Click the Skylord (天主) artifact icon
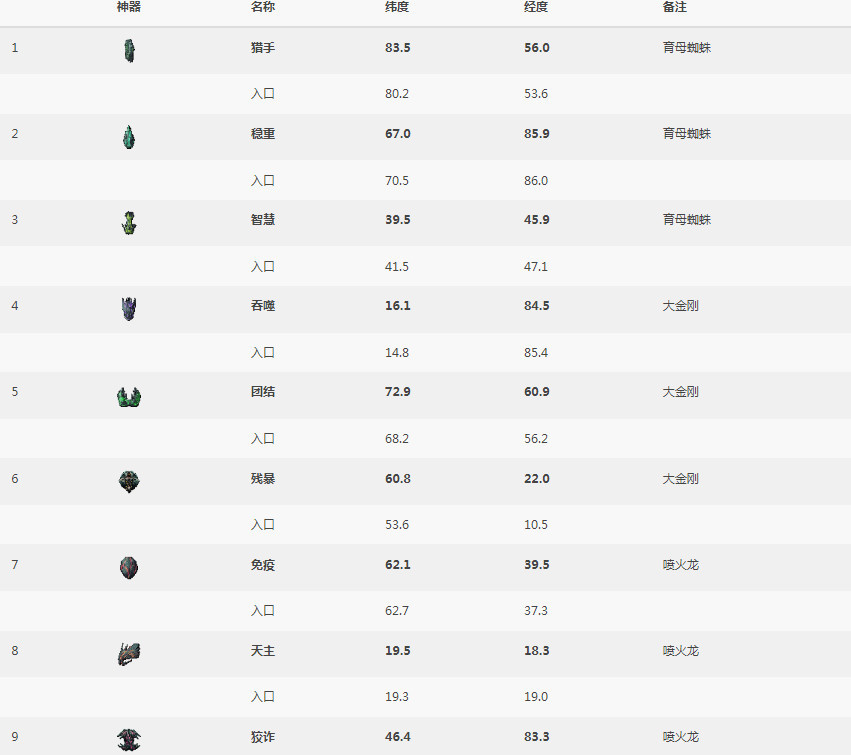 (x=128, y=654)
